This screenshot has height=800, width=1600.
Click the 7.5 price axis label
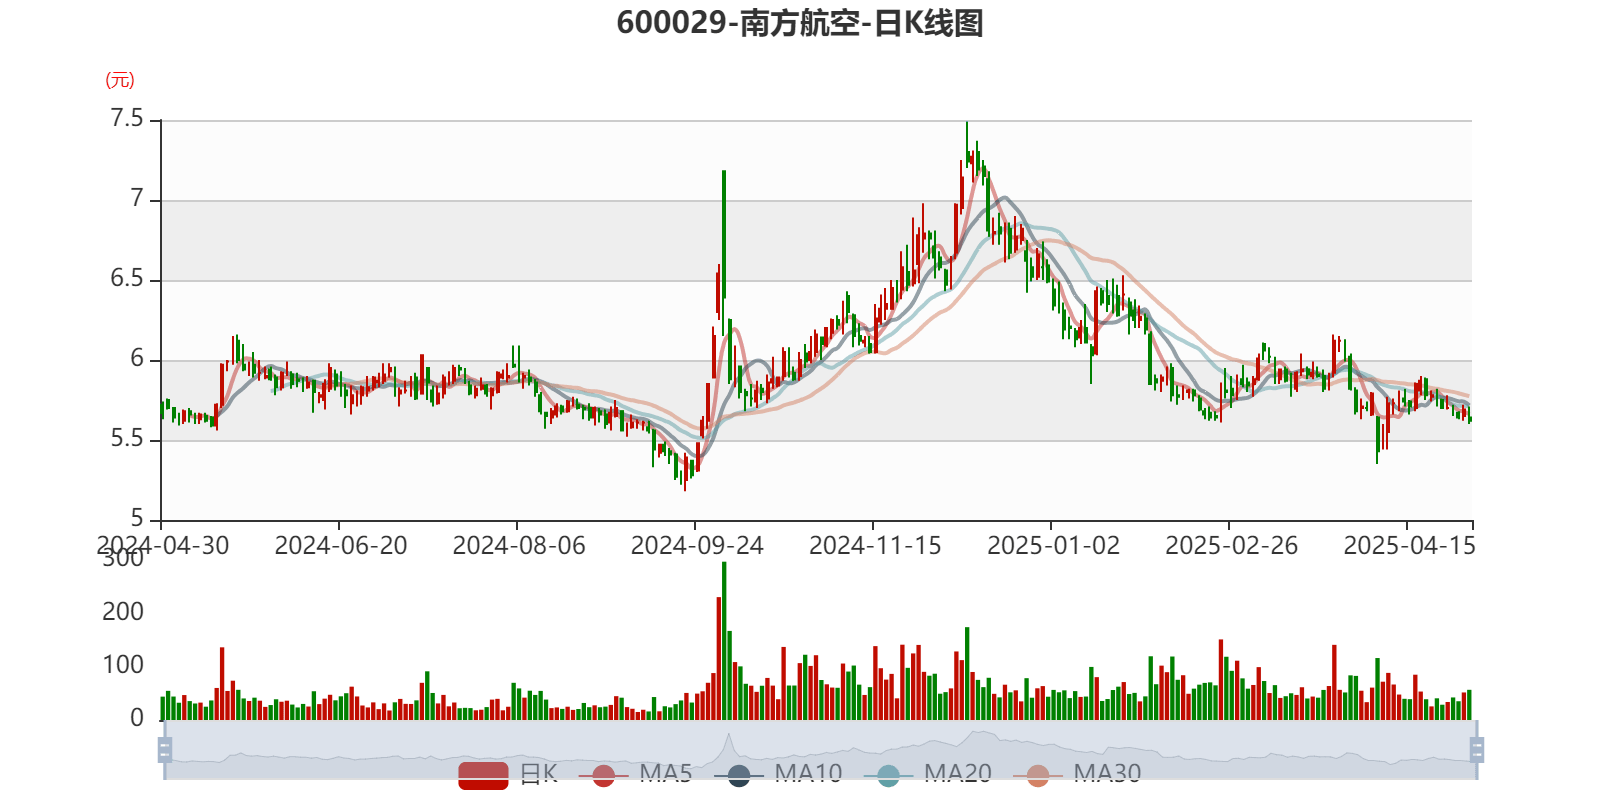[x=127, y=119]
